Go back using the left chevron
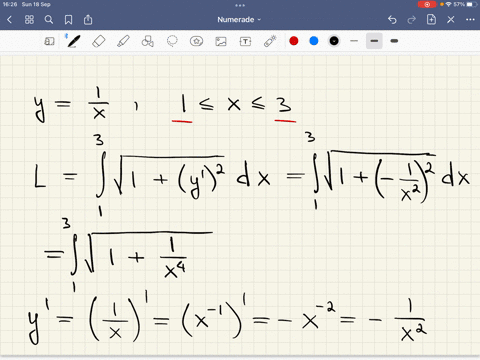480x360 pixels. pyautogui.click(x=9, y=20)
